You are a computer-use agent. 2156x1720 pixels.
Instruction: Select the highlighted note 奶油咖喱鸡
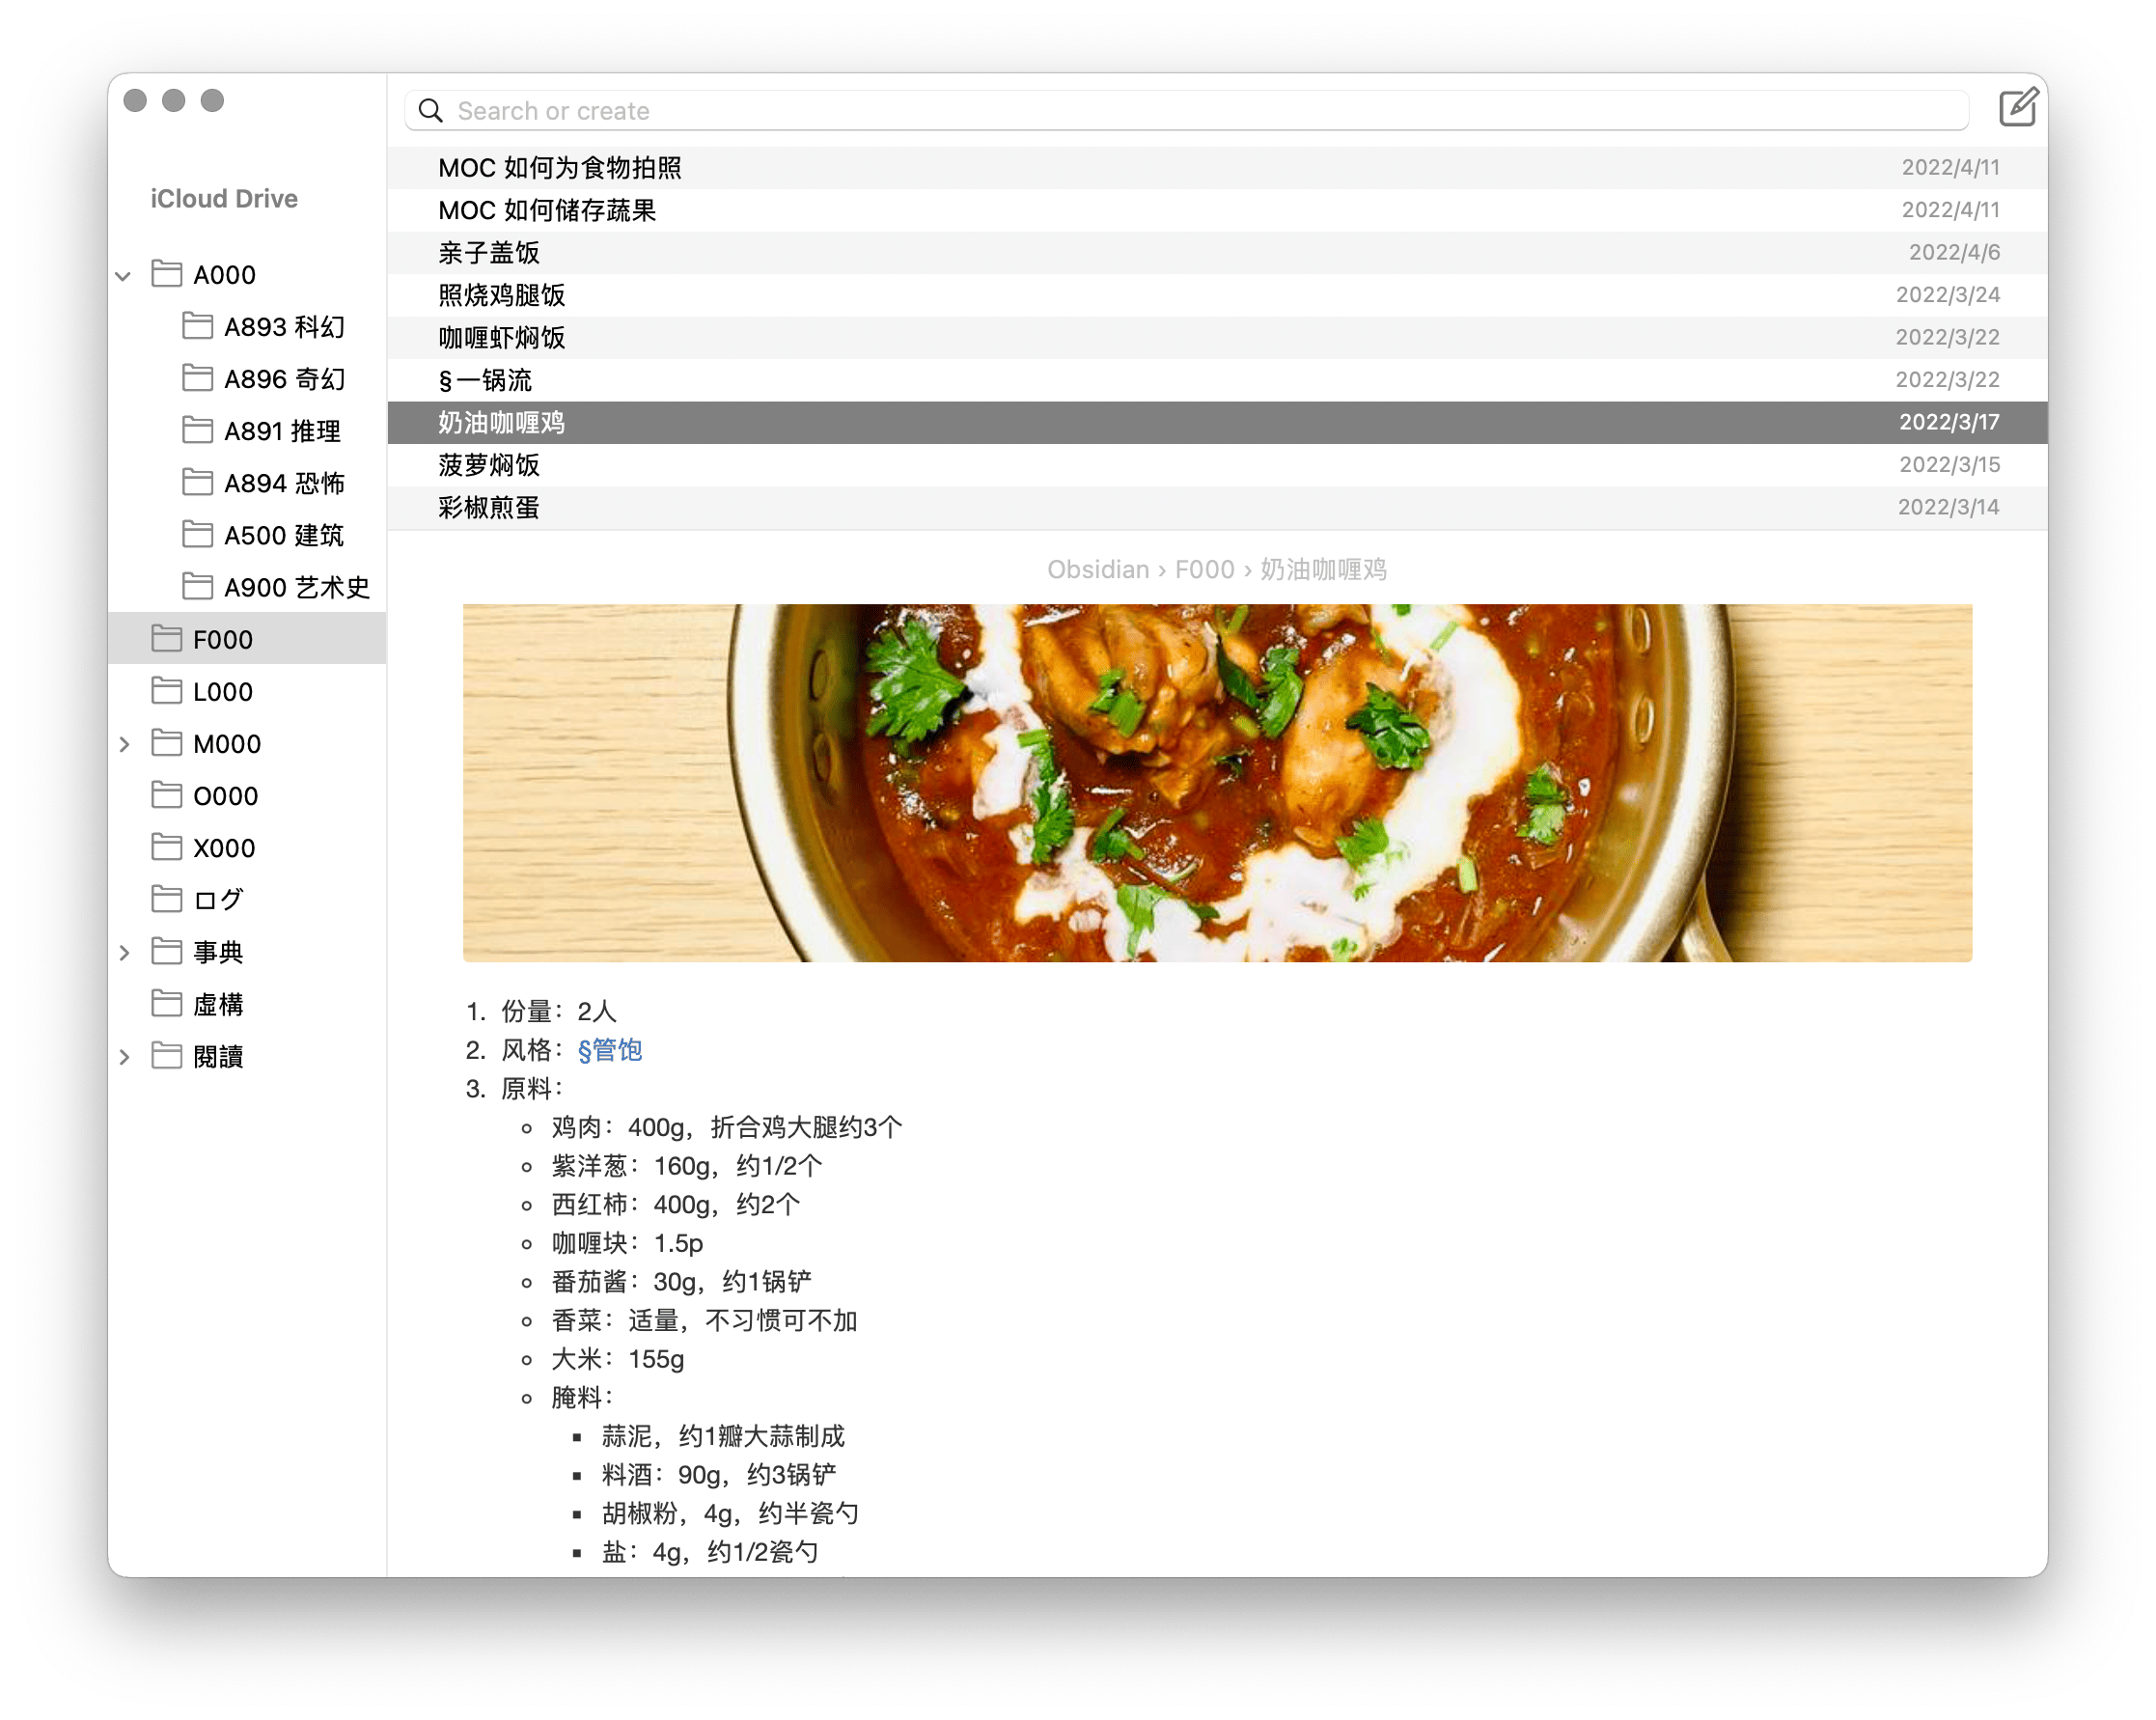coord(1217,422)
